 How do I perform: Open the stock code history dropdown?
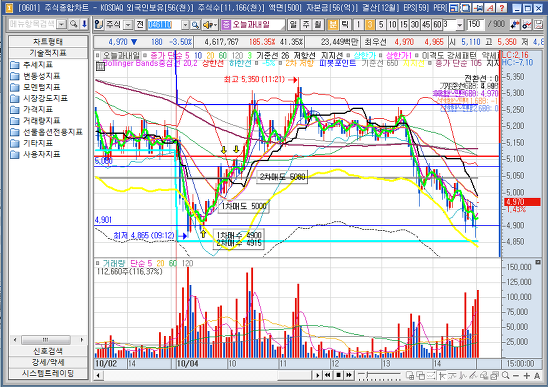tap(185, 25)
